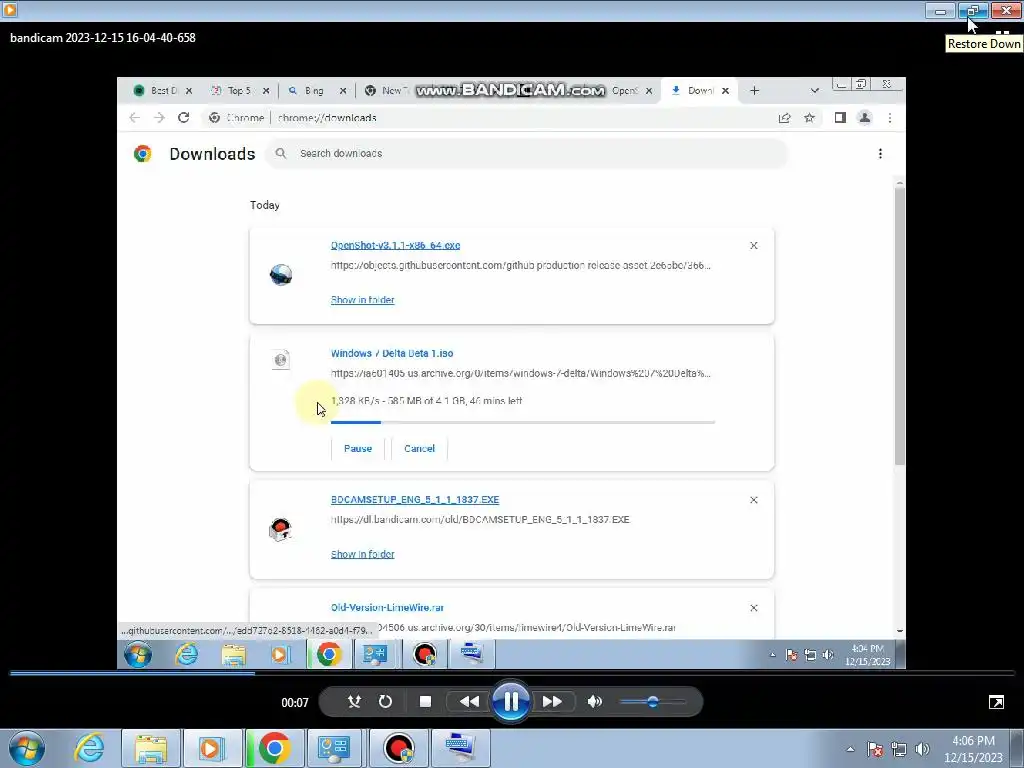Open Chrome's three-dot menu beside the profile icon

tap(889, 118)
